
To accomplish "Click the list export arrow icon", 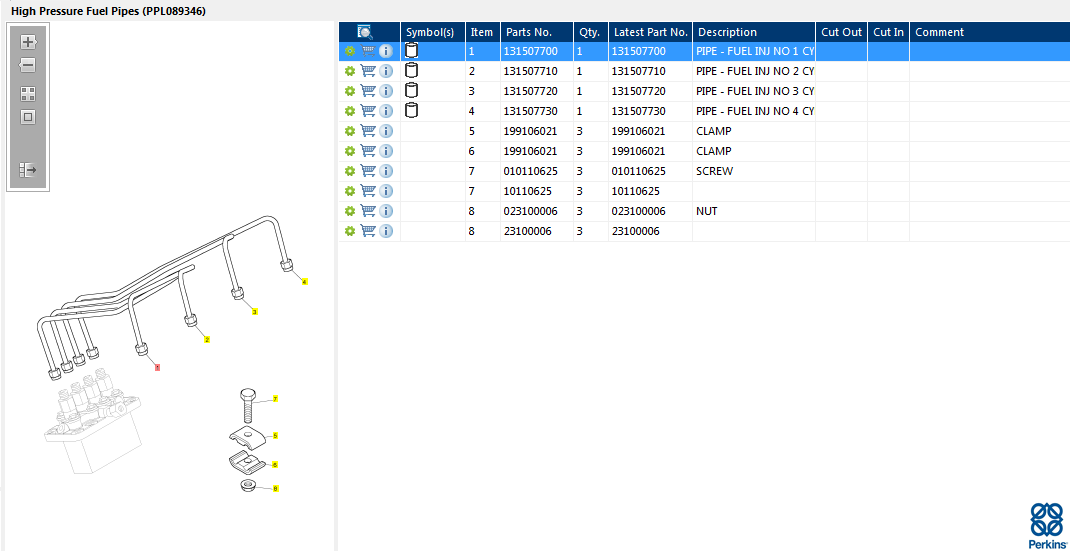I will tap(28, 170).
